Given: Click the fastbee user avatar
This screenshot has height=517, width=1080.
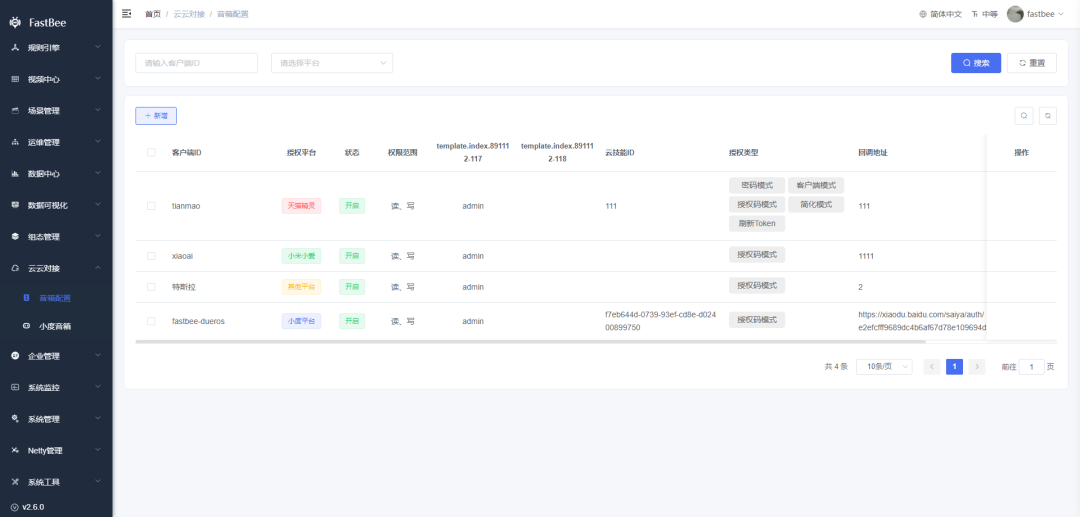Looking at the screenshot, I should [1015, 14].
